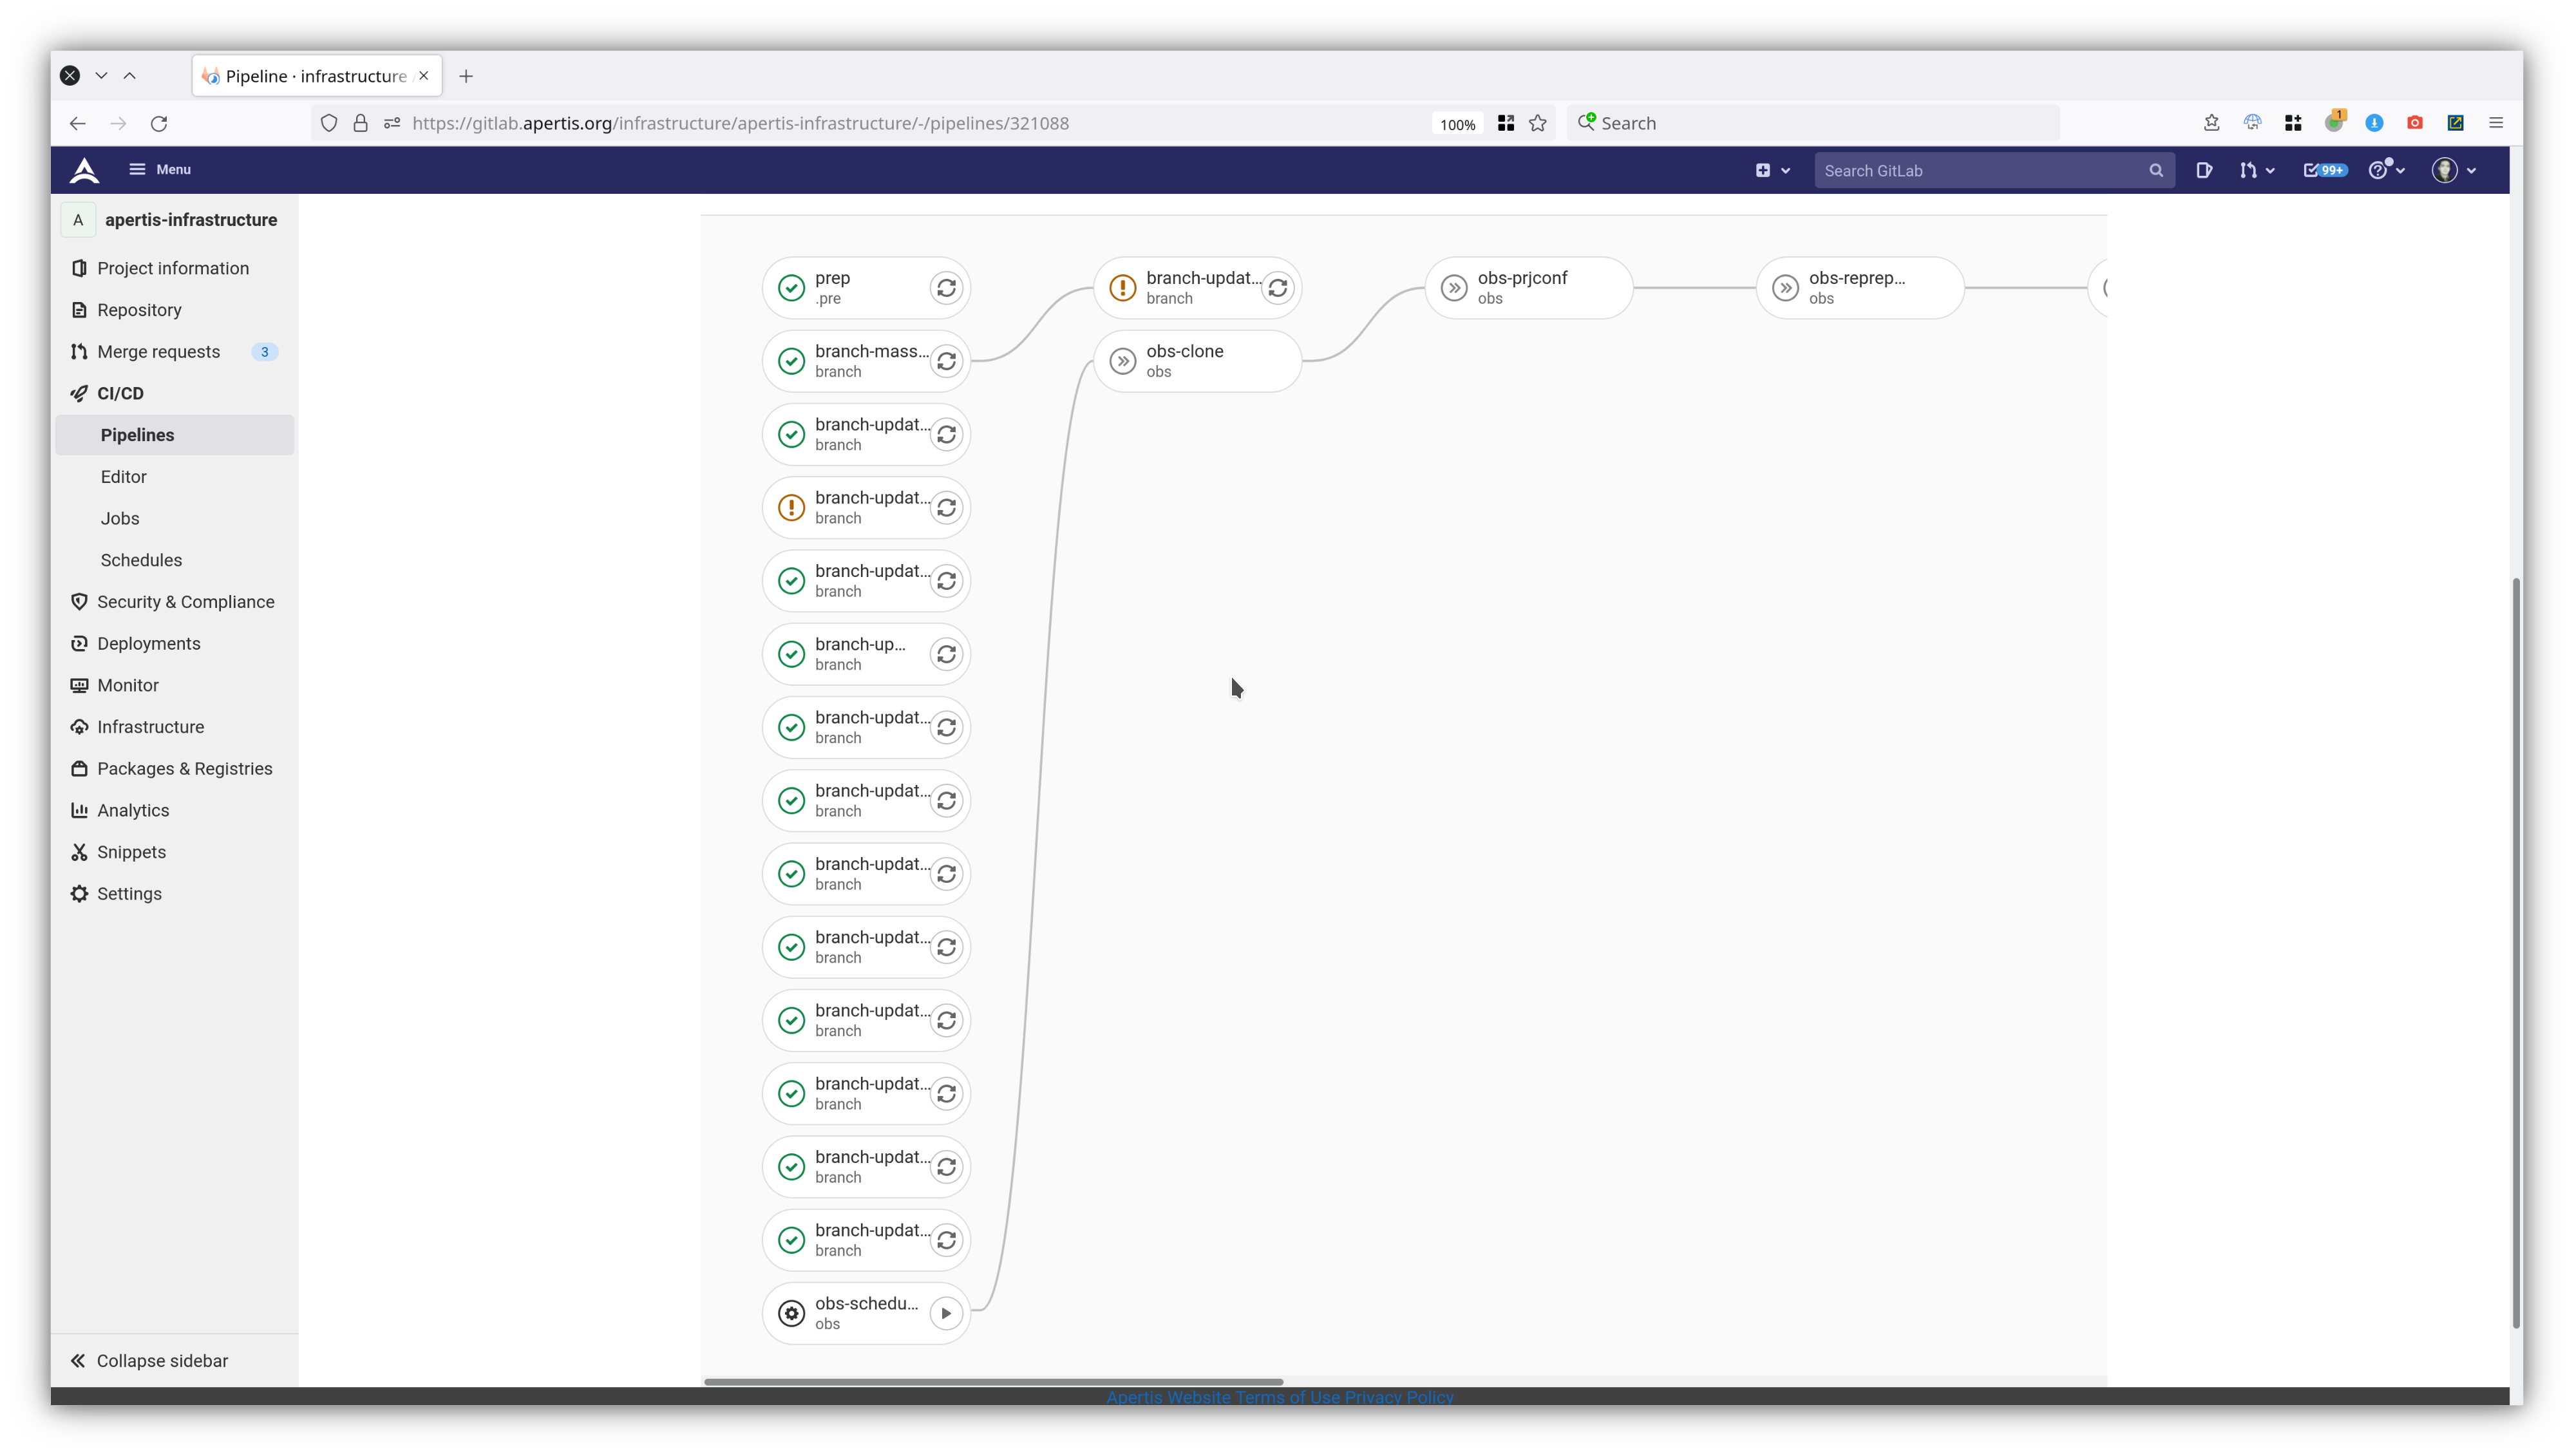
Task: Retry the prep job
Action: [946, 288]
